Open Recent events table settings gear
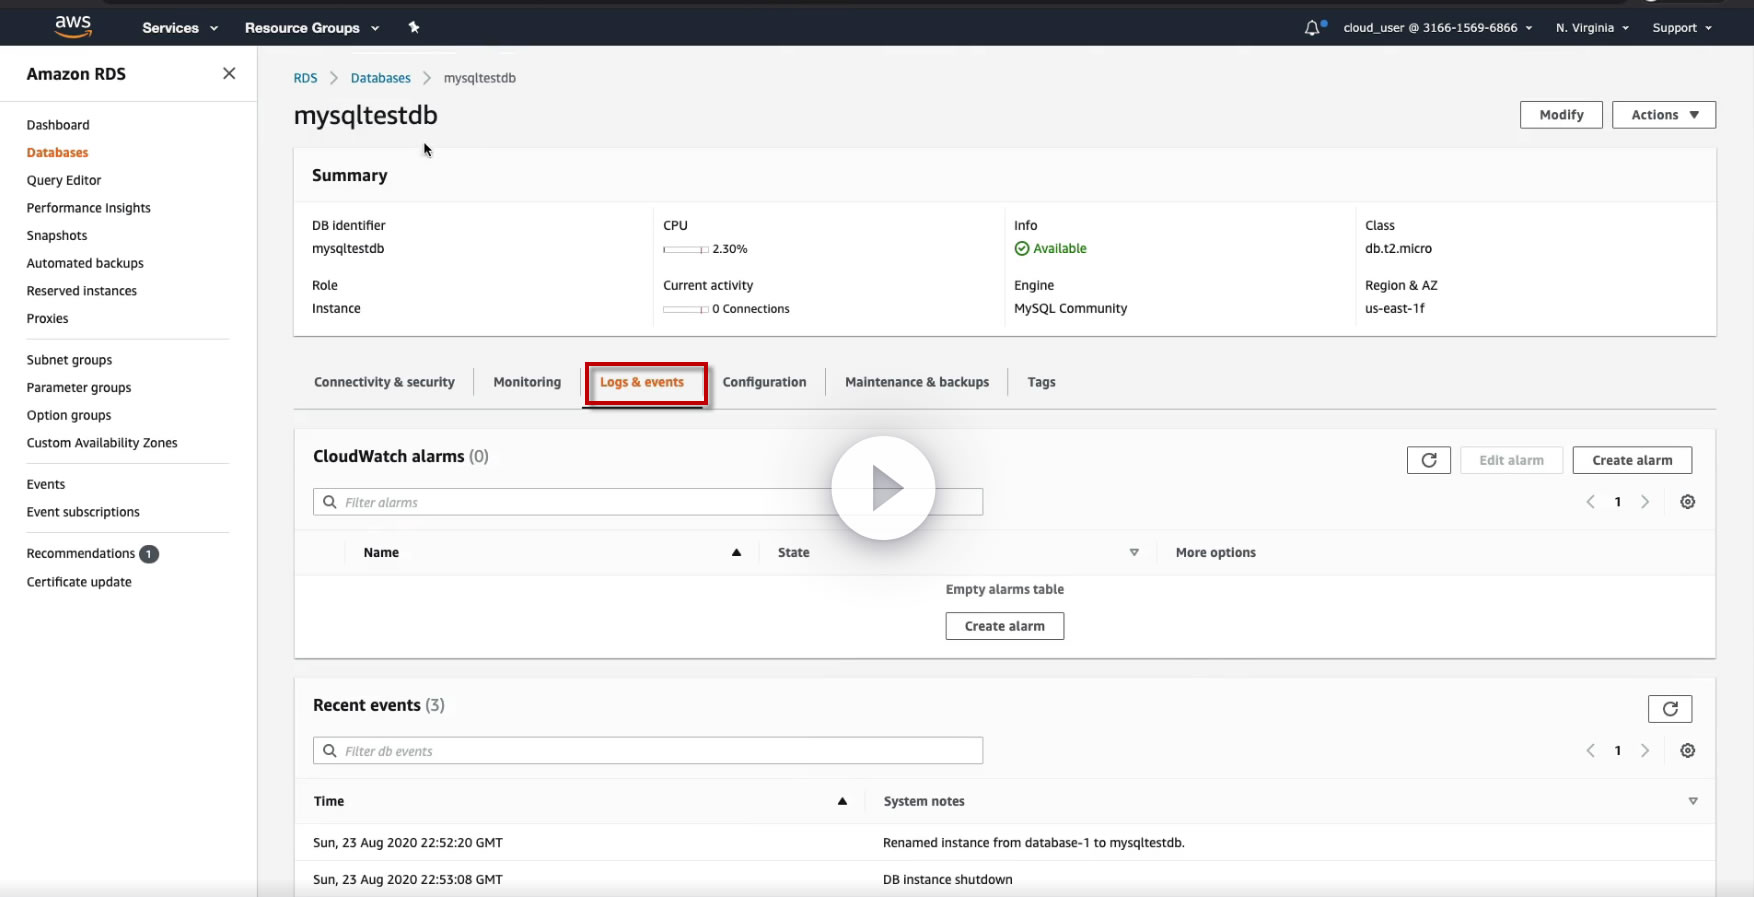Image resolution: width=1754 pixels, height=897 pixels. [1687, 751]
